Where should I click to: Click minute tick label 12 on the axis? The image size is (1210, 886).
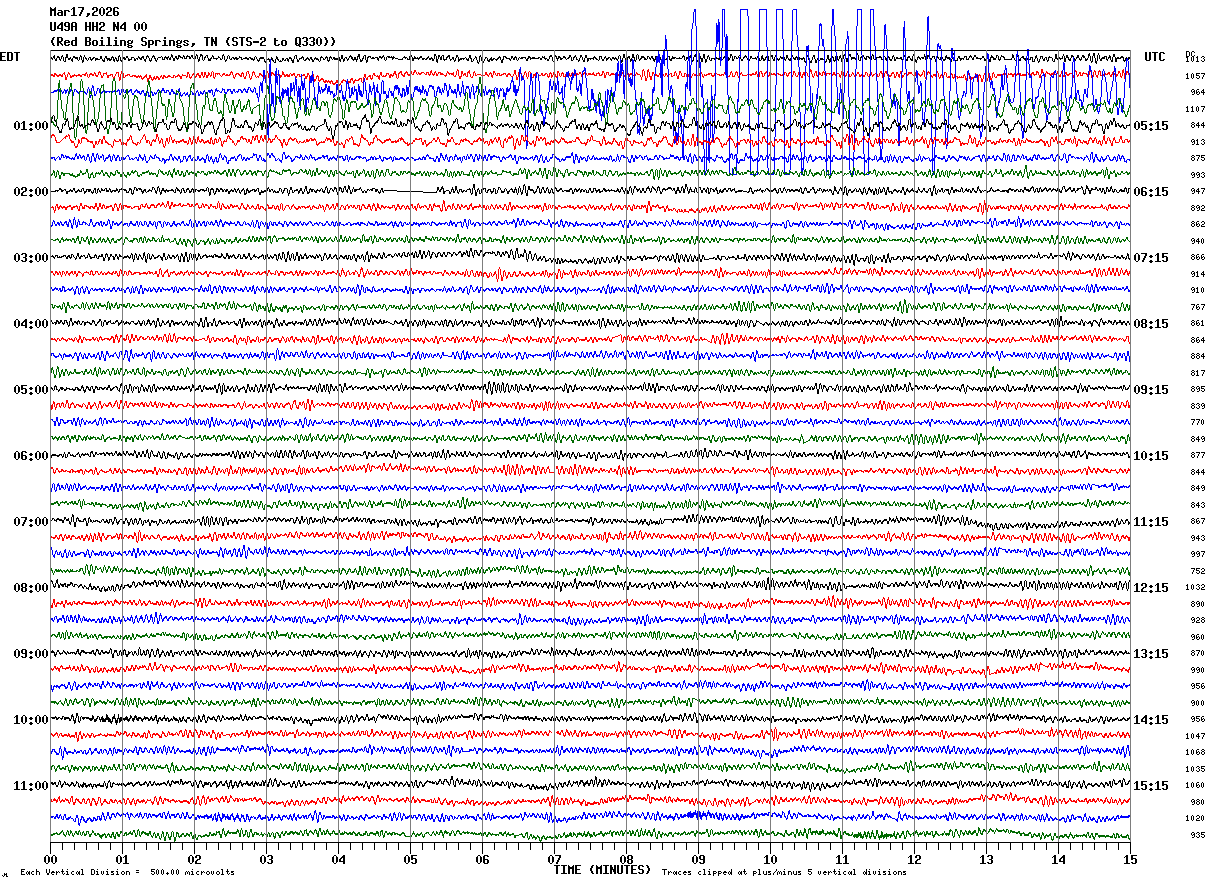tap(914, 859)
